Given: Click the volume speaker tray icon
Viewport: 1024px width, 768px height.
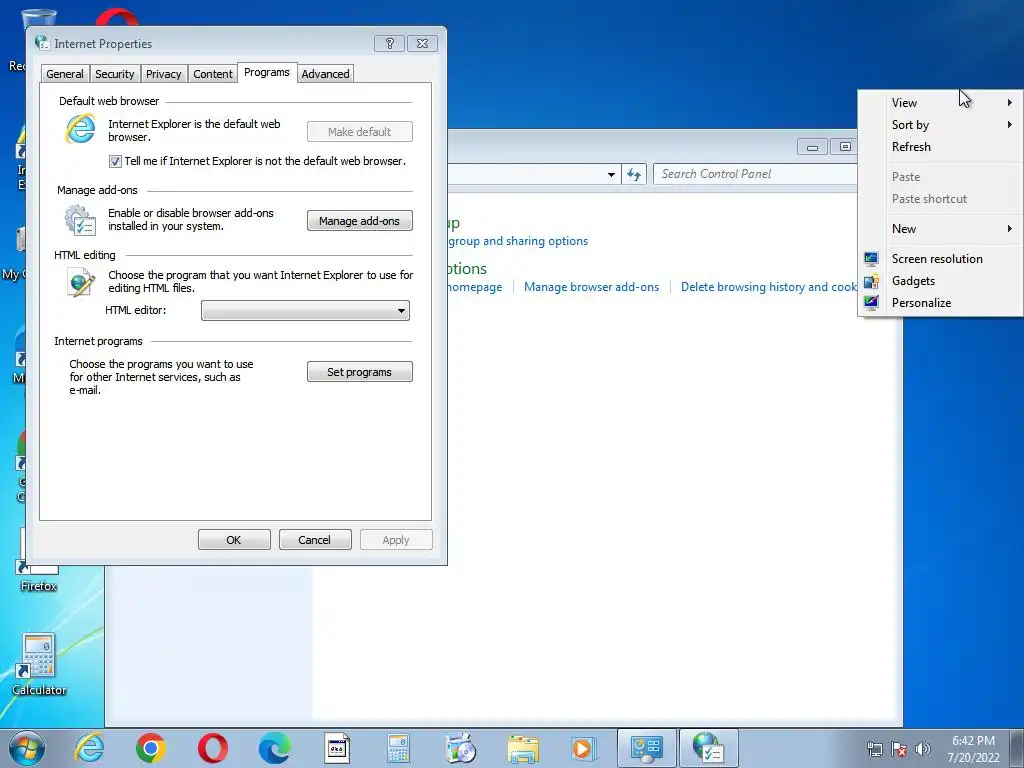Looking at the screenshot, I should coord(923,749).
